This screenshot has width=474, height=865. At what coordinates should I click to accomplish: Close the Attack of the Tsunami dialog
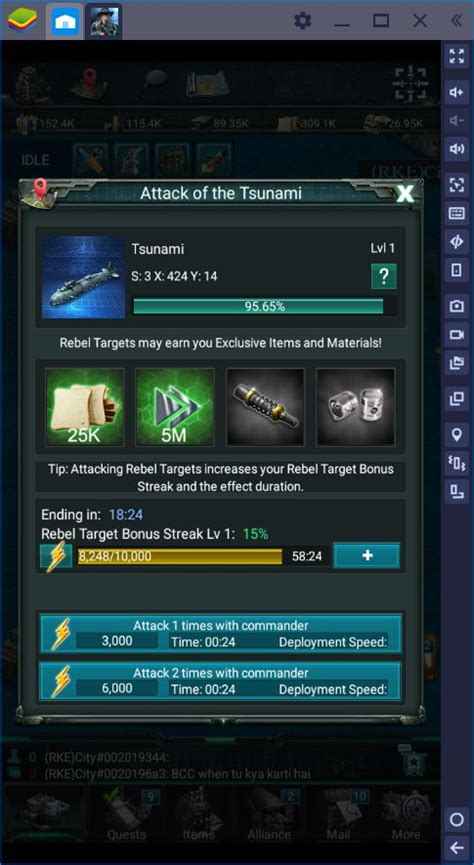(x=406, y=194)
